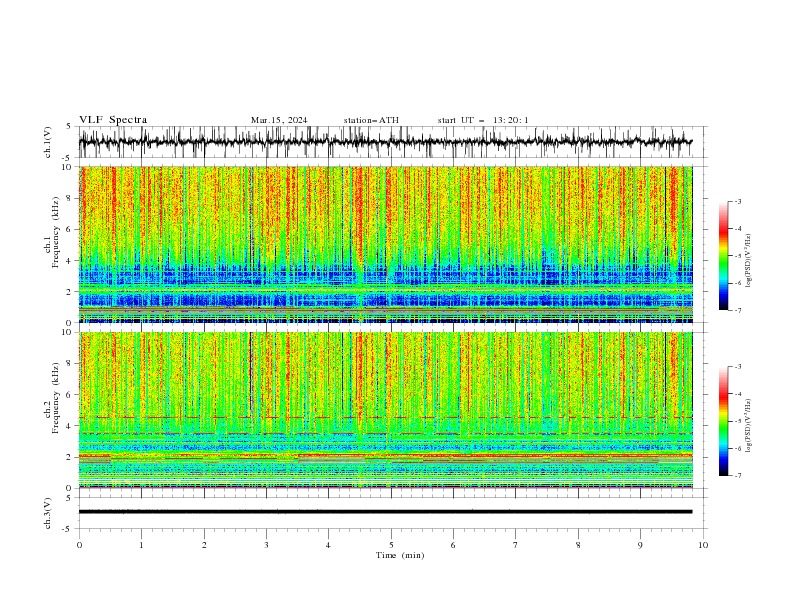This screenshot has width=792, height=612.
Task: Click the 'VLF Spectra' title text
Action: tap(113, 120)
